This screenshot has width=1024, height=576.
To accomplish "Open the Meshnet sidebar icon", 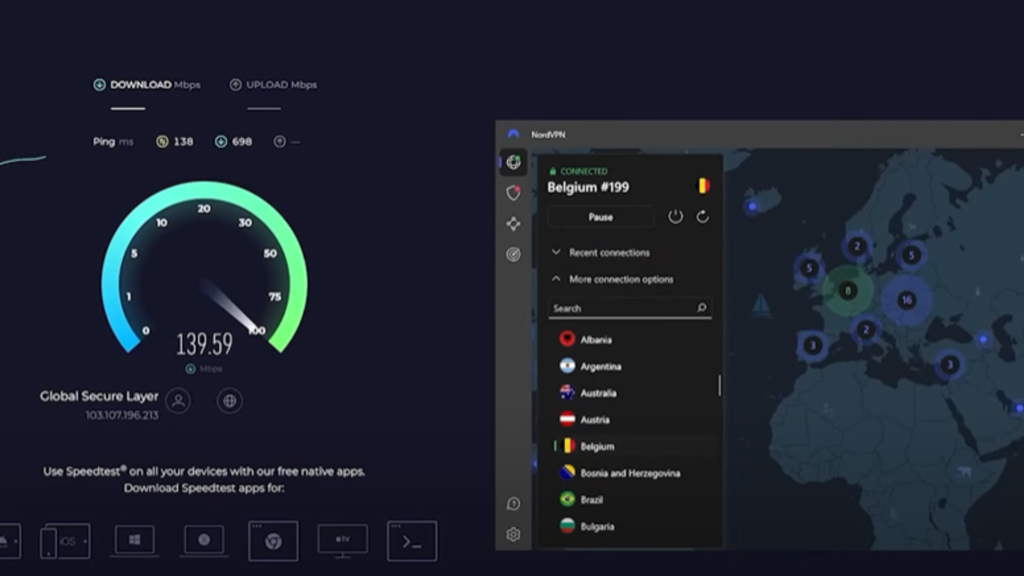I will (513, 223).
